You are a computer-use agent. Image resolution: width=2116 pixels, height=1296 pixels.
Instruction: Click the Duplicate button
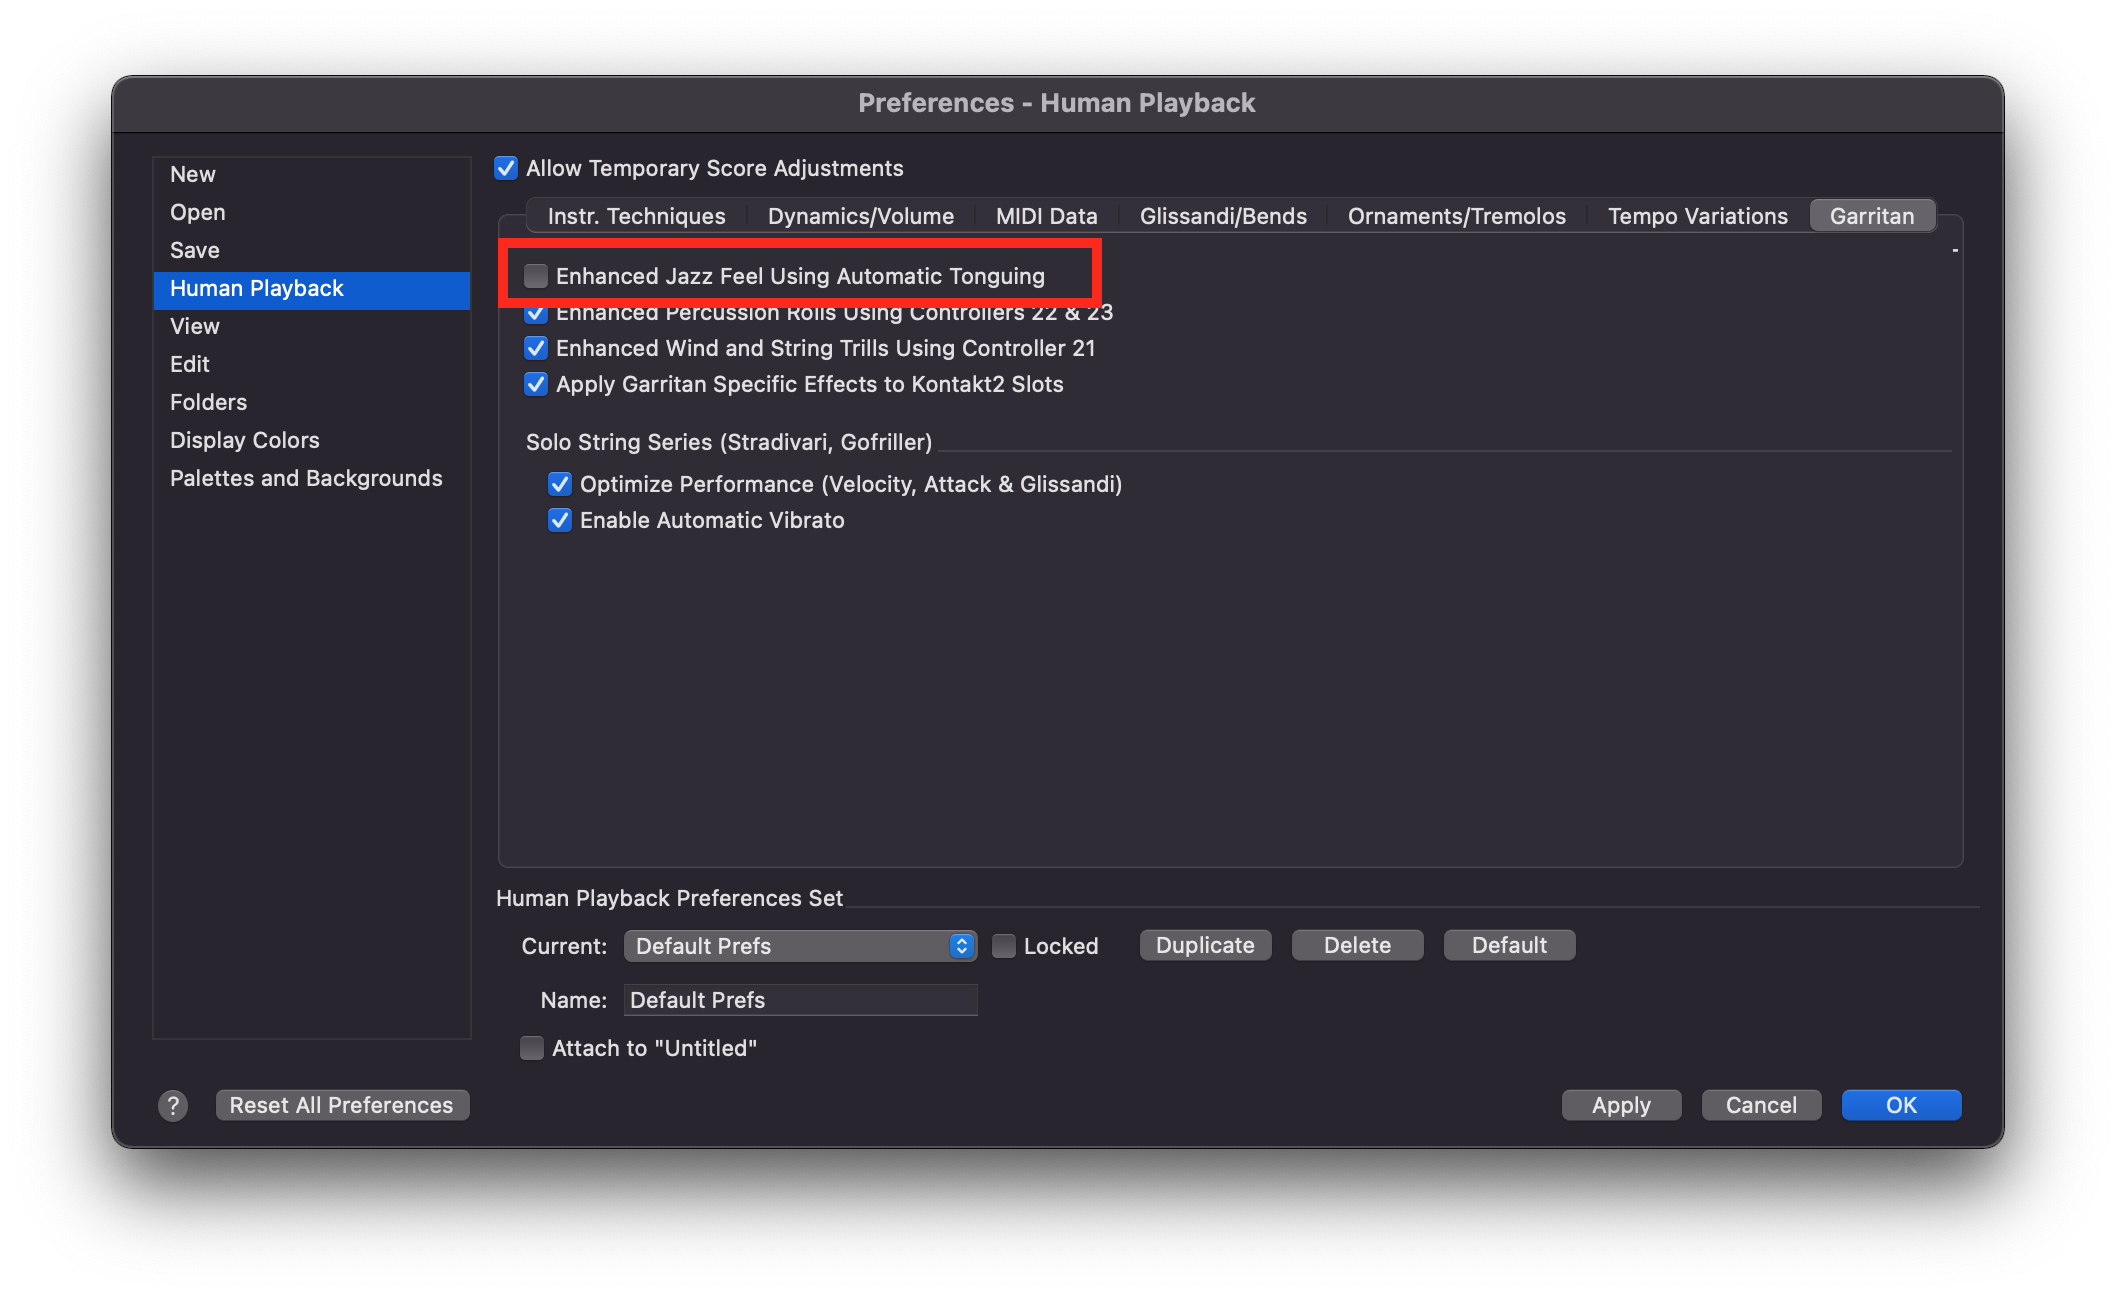pos(1205,945)
